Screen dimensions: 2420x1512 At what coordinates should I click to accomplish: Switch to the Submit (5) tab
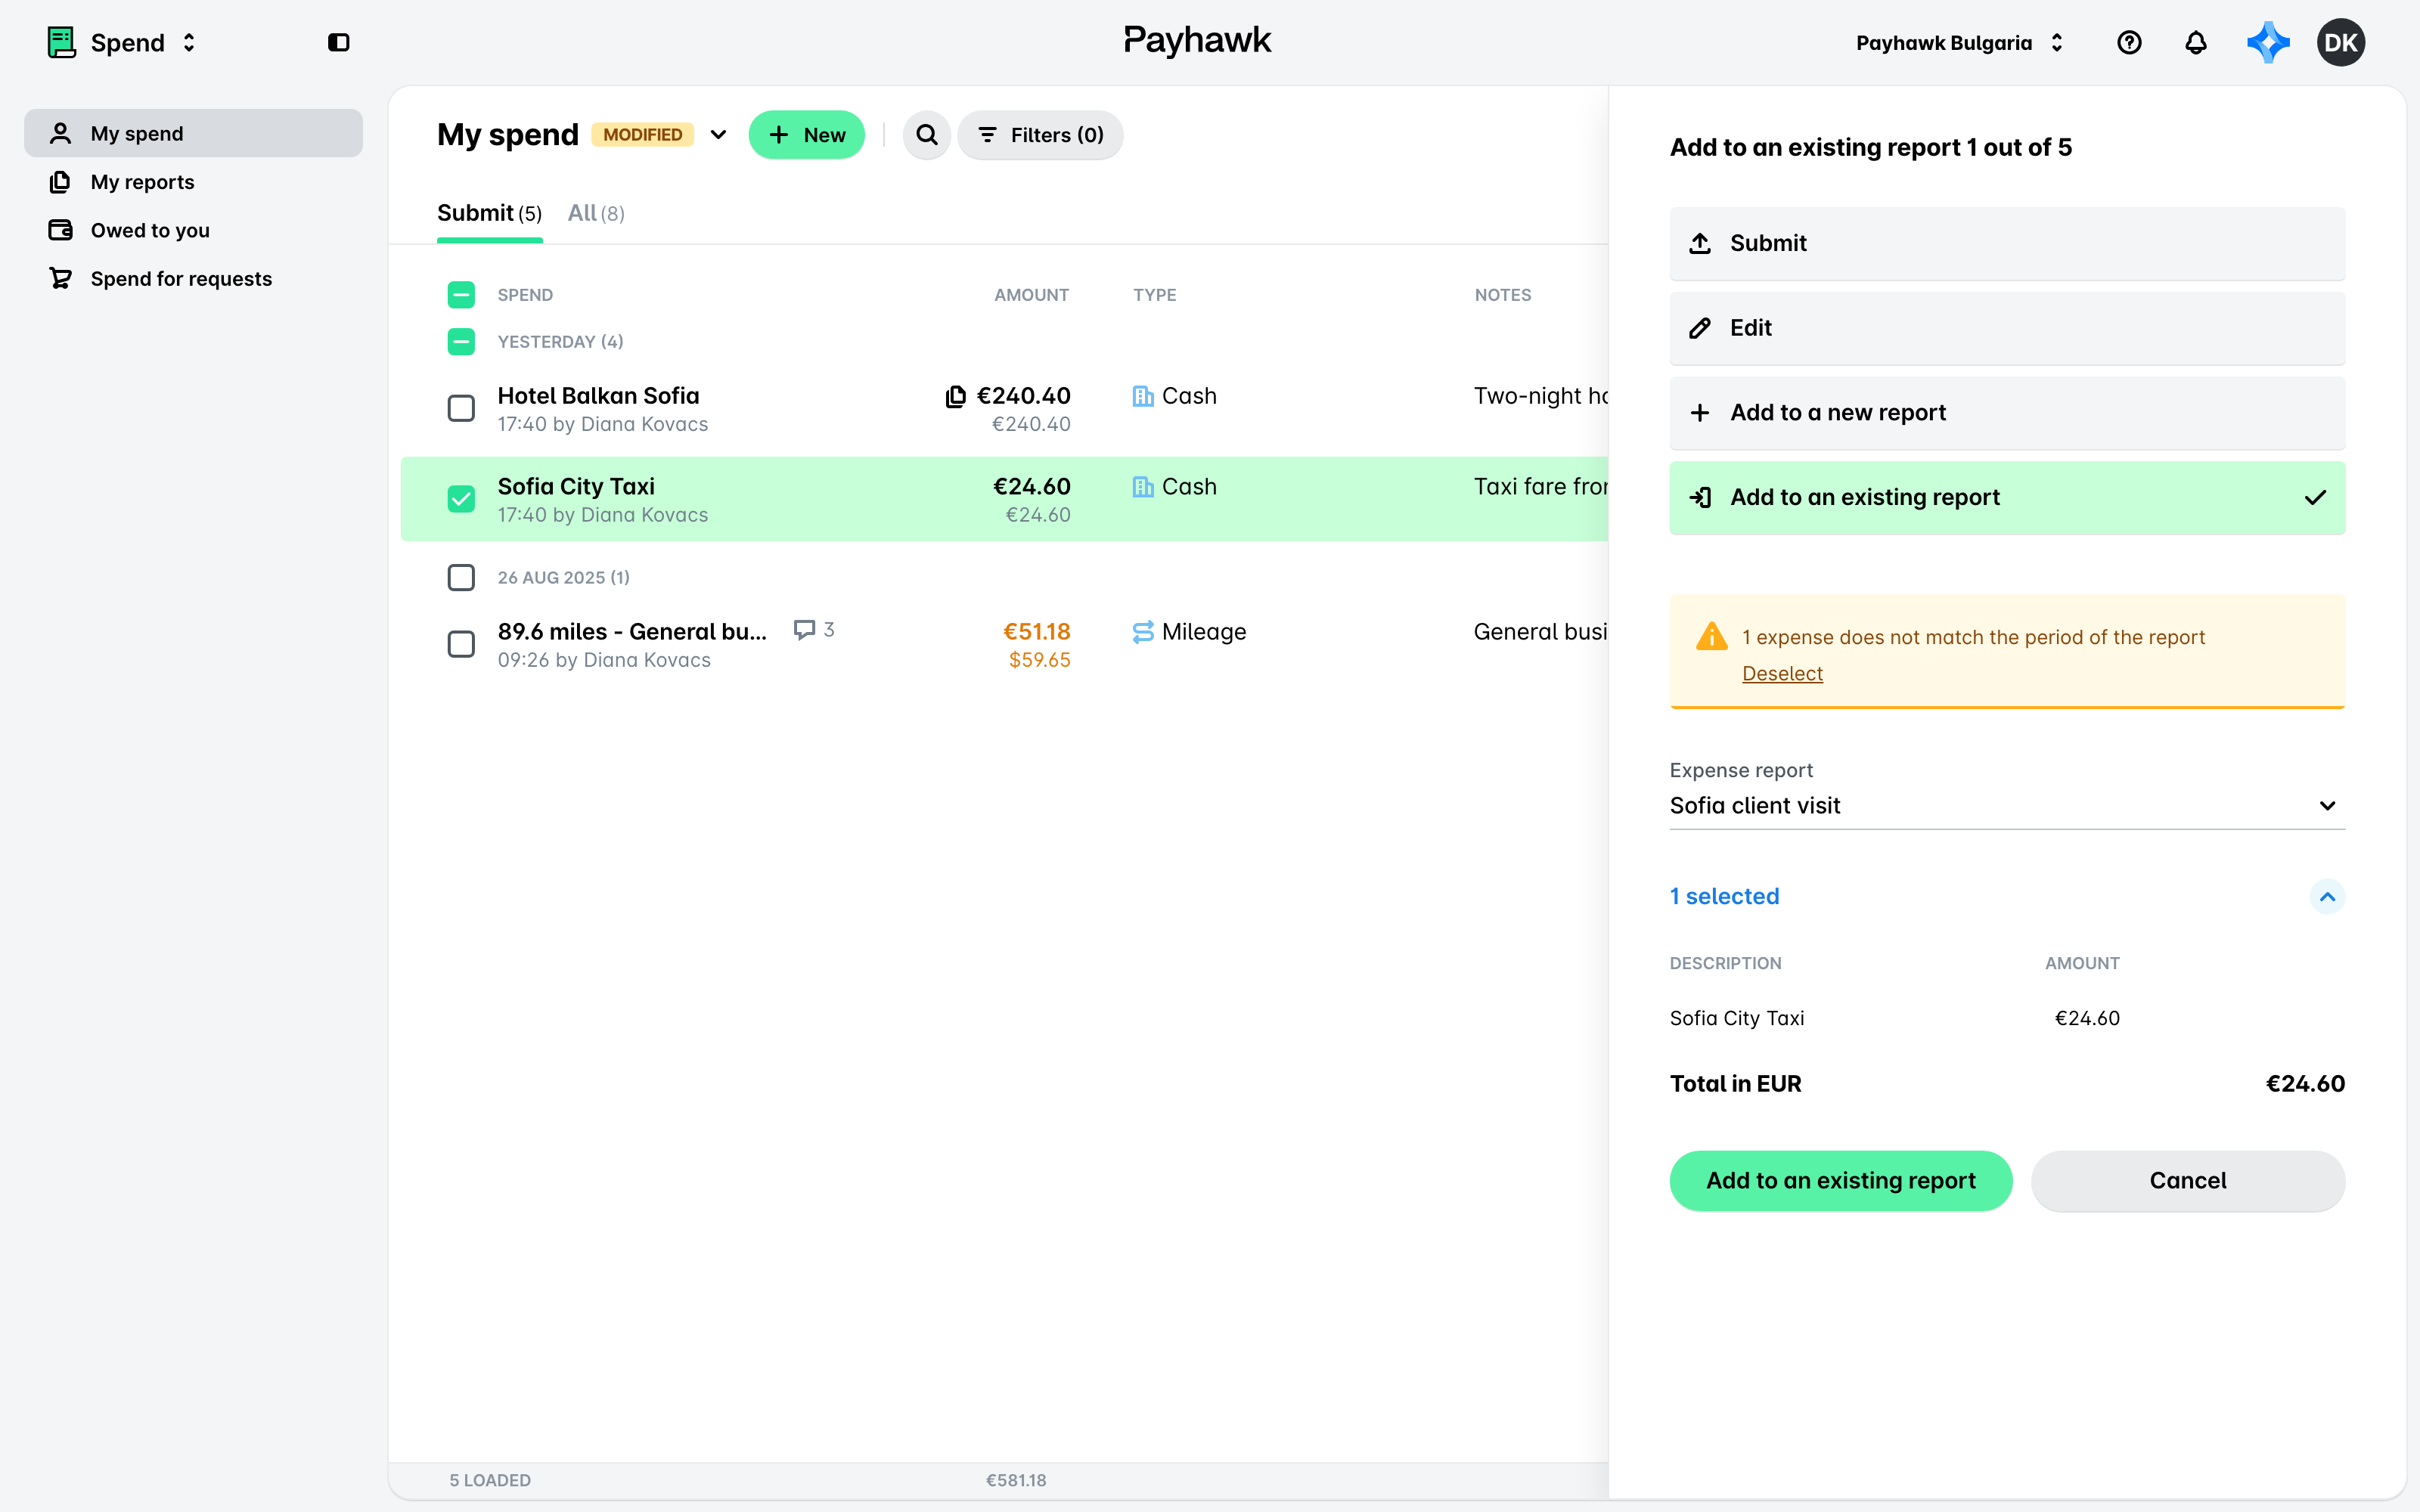(489, 213)
